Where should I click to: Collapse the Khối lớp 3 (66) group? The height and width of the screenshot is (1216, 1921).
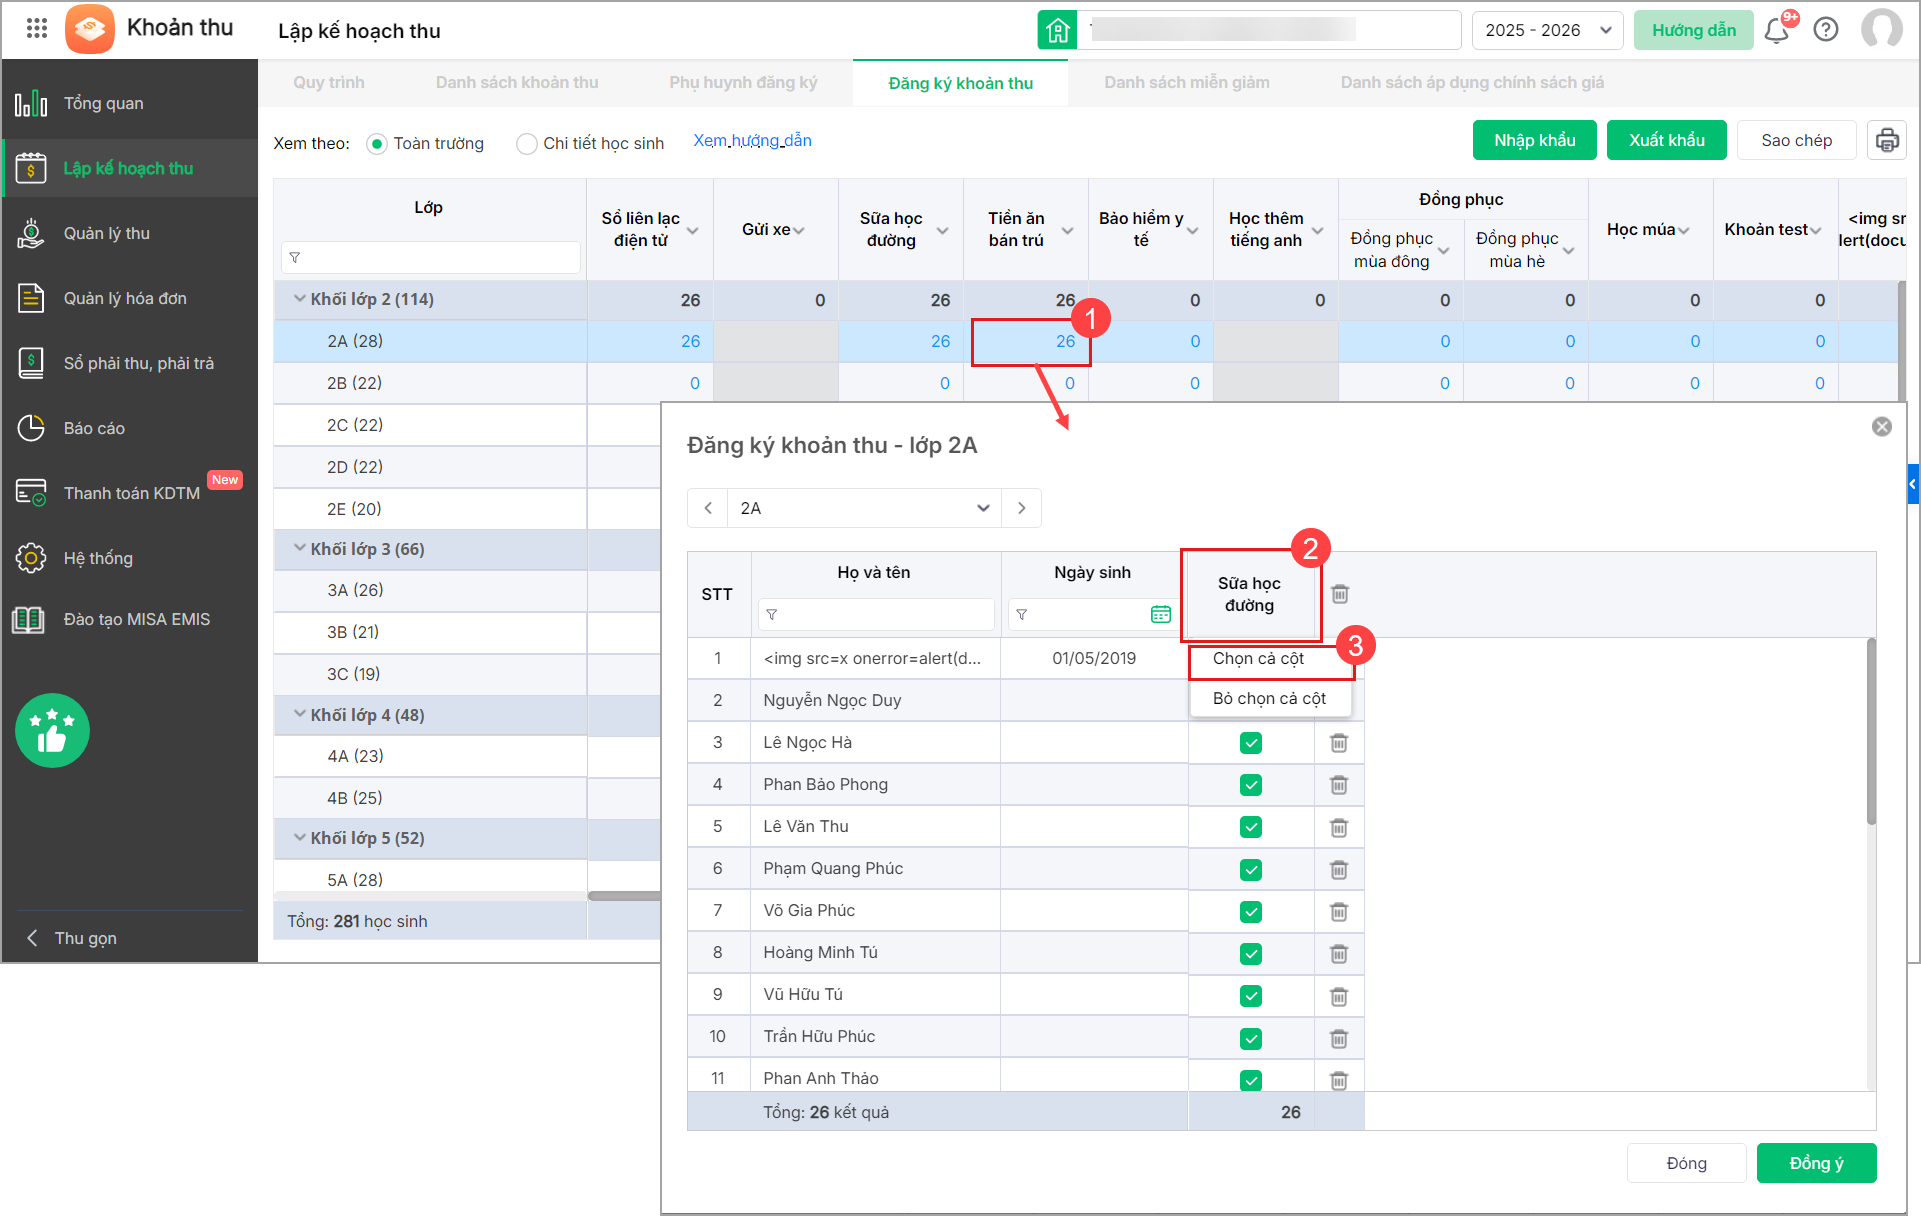[x=299, y=548]
